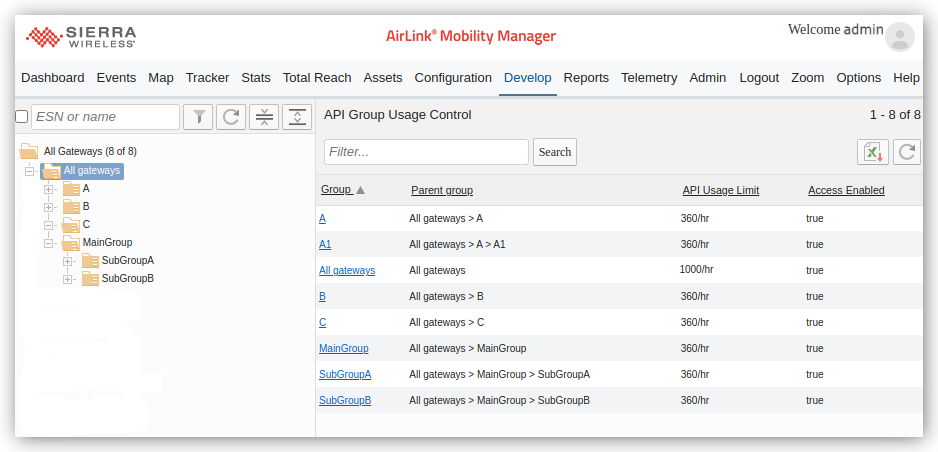
Task: Open group B link in table
Action: pos(322,297)
